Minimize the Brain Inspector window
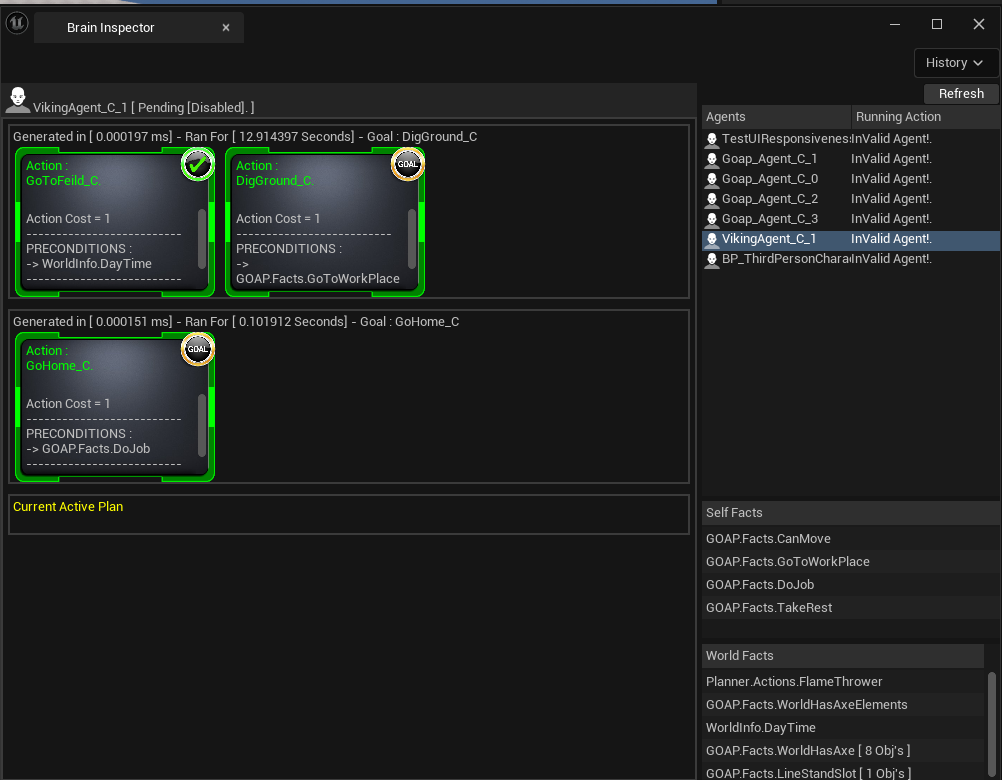The height and width of the screenshot is (780, 1002). click(x=895, y=24)
